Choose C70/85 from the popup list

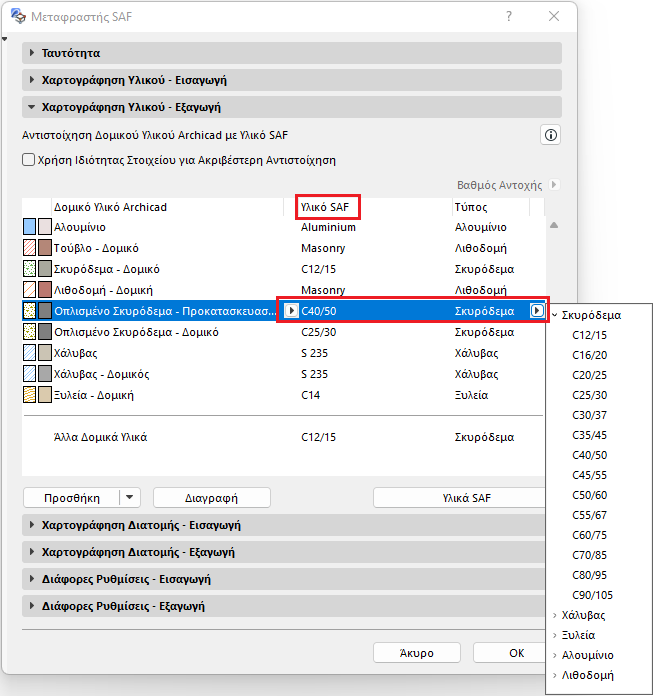pos(589,555)
